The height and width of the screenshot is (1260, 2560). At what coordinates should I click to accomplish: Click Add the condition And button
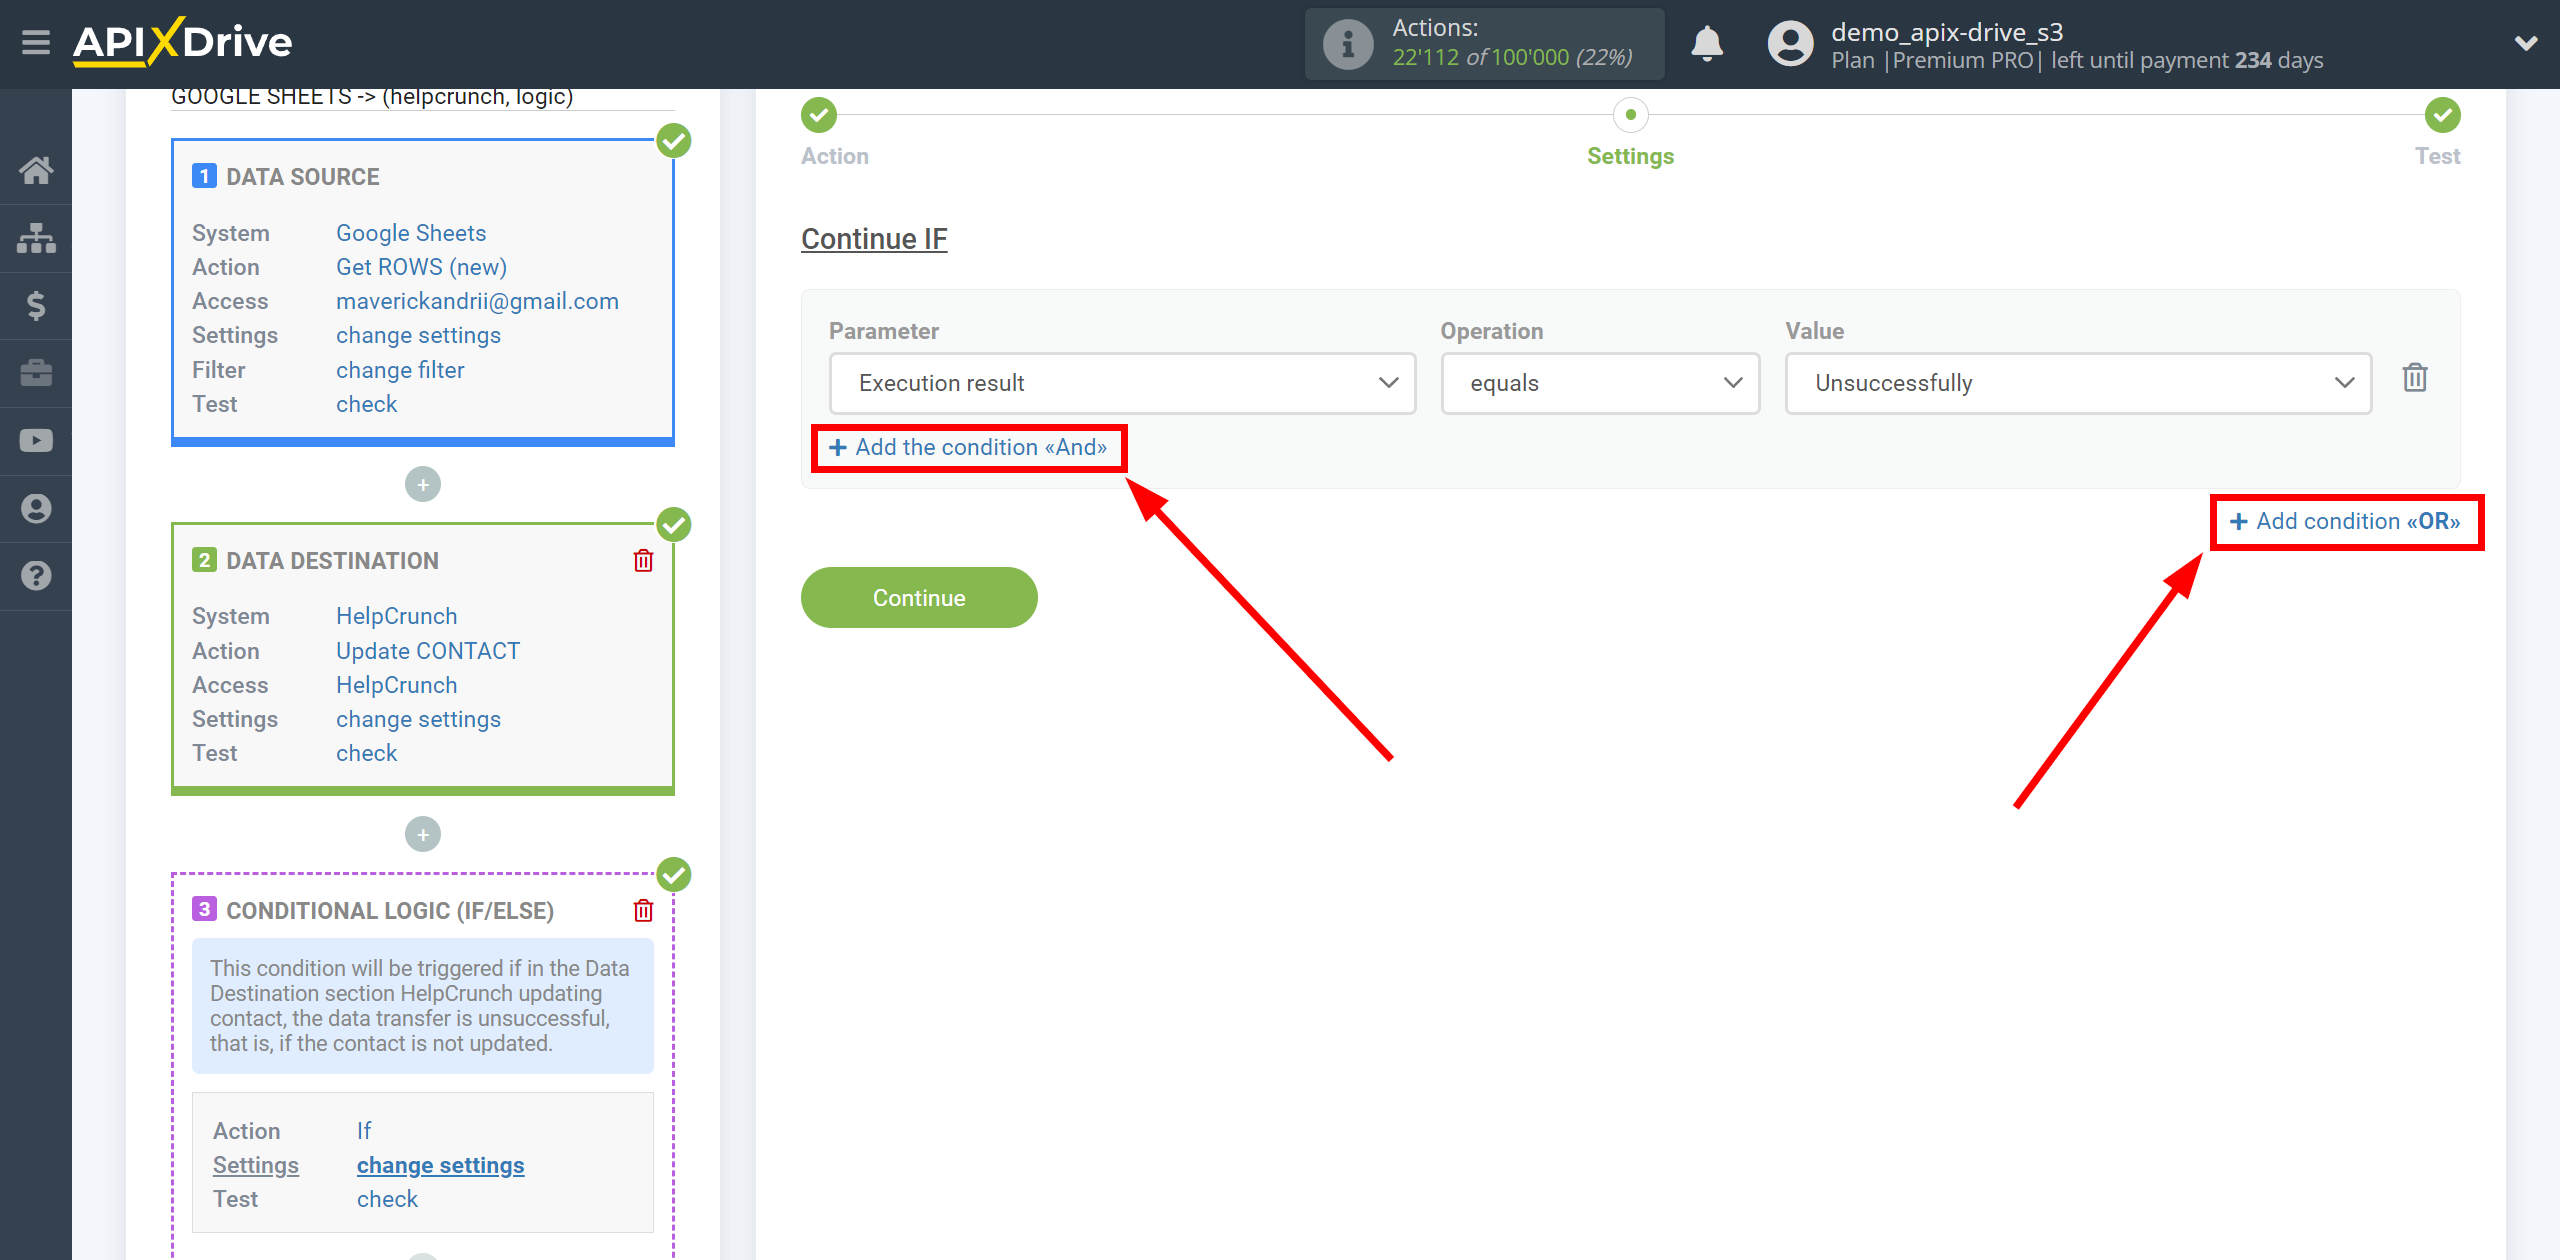[967, 447]
